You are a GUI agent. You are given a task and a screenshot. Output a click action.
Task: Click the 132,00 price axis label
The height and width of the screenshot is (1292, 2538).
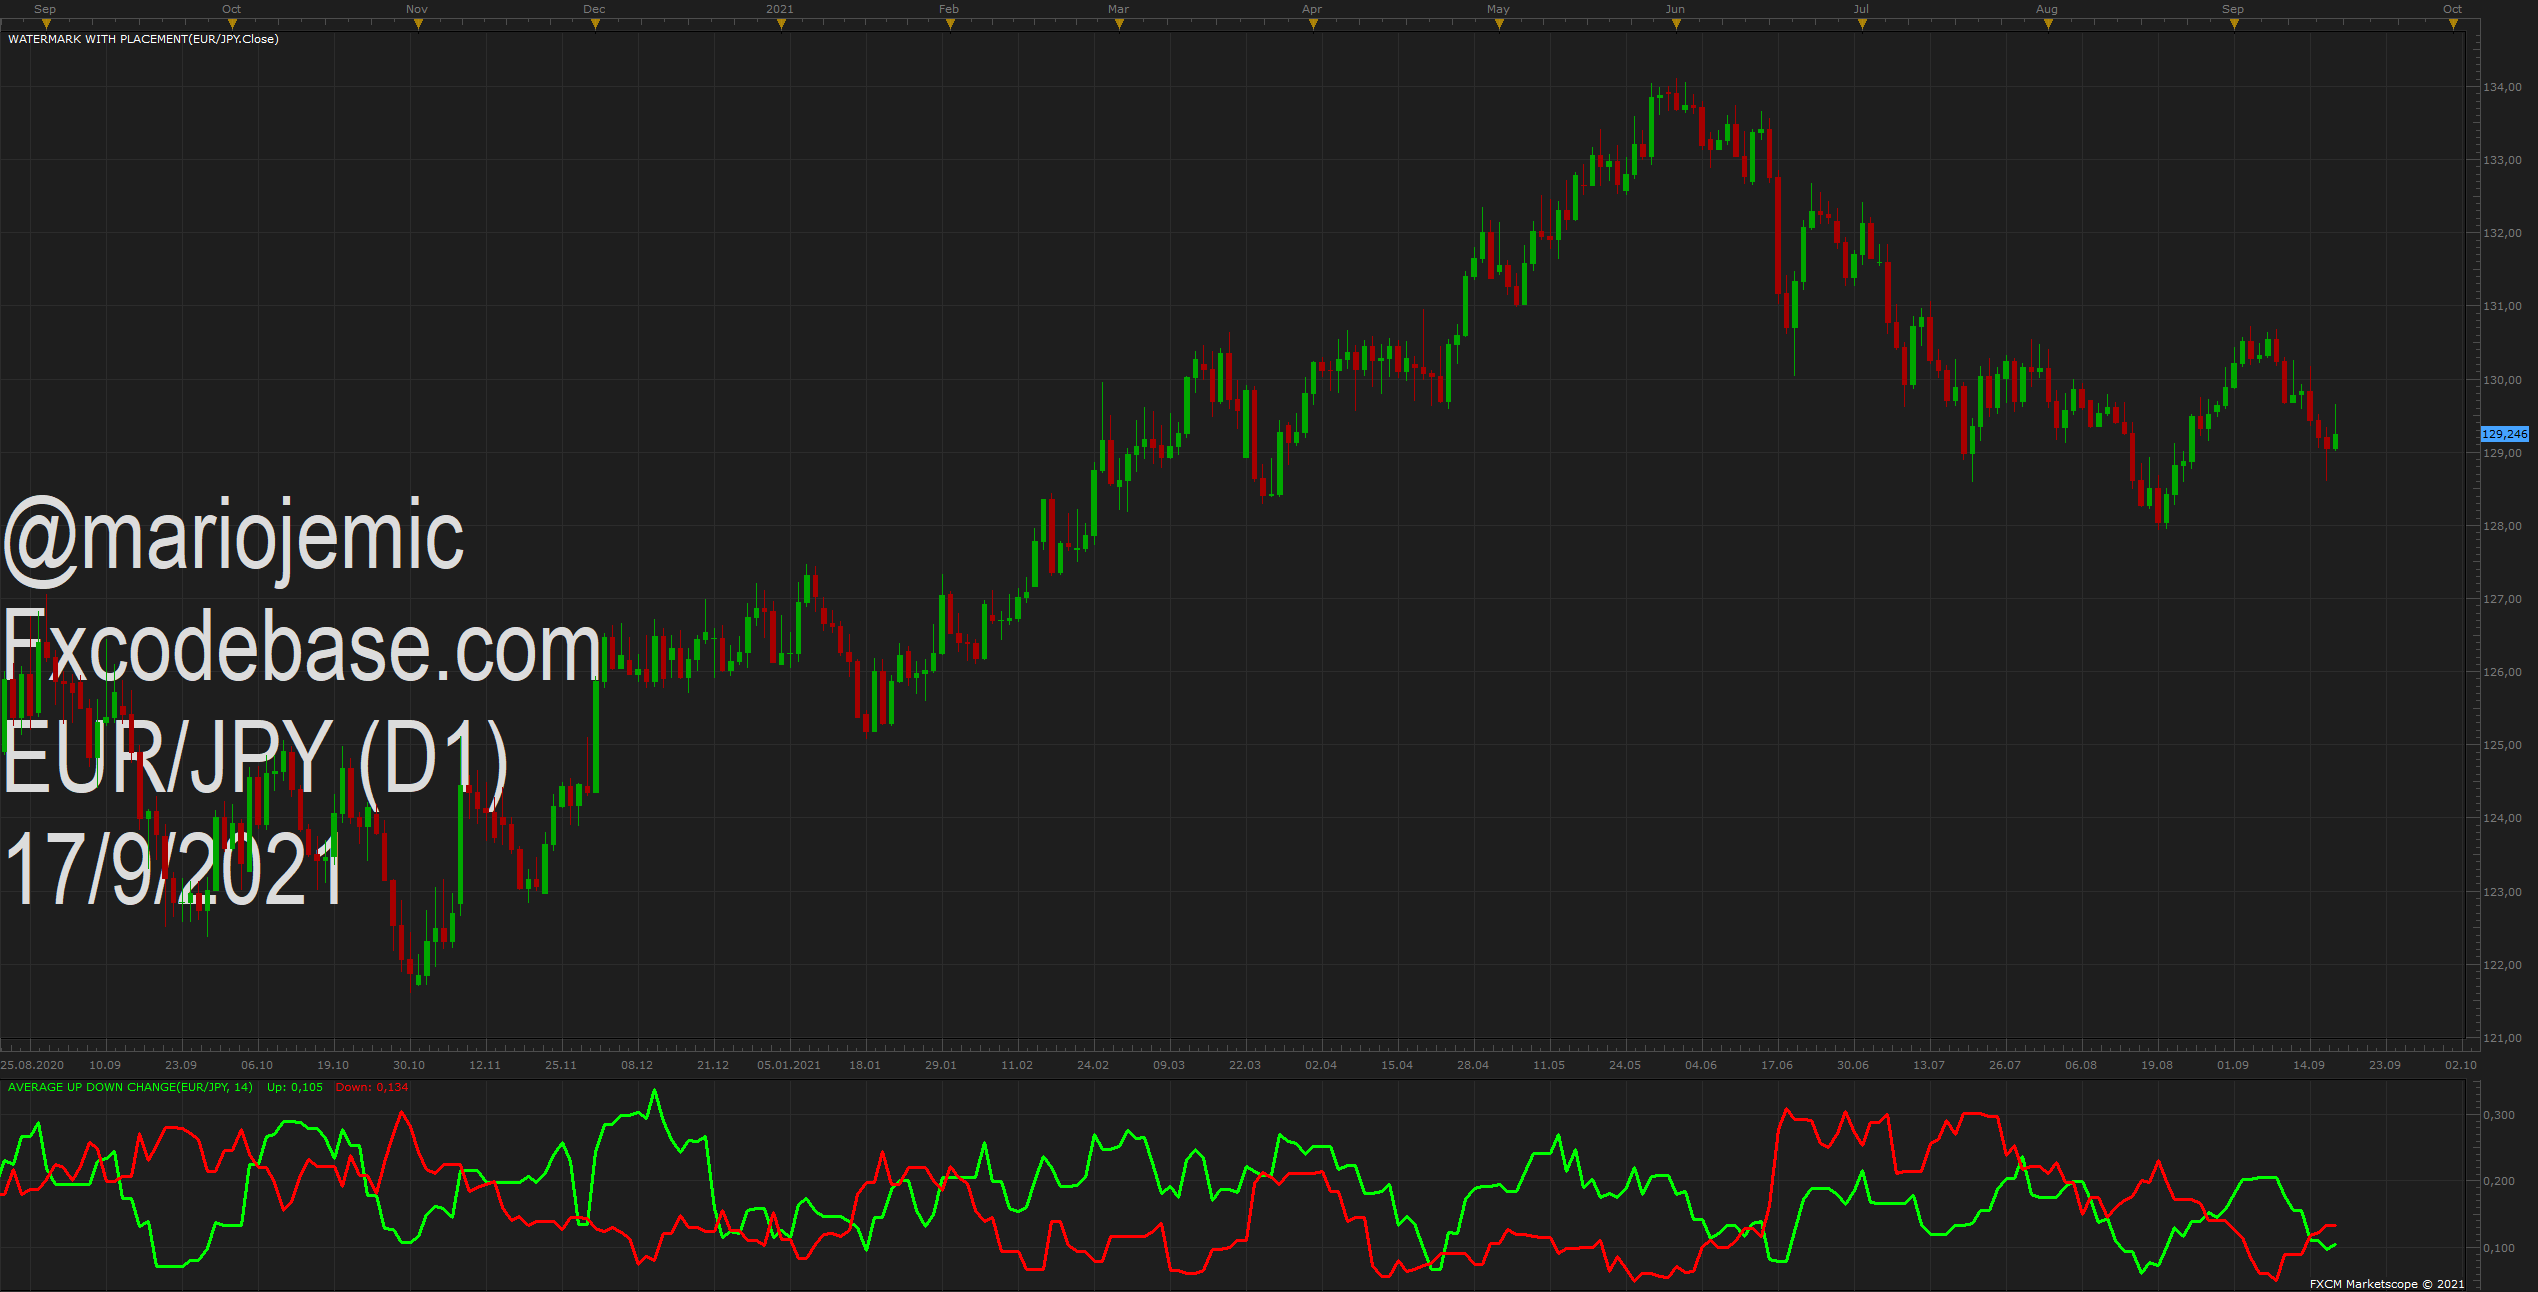click(x=2503, y=233)
